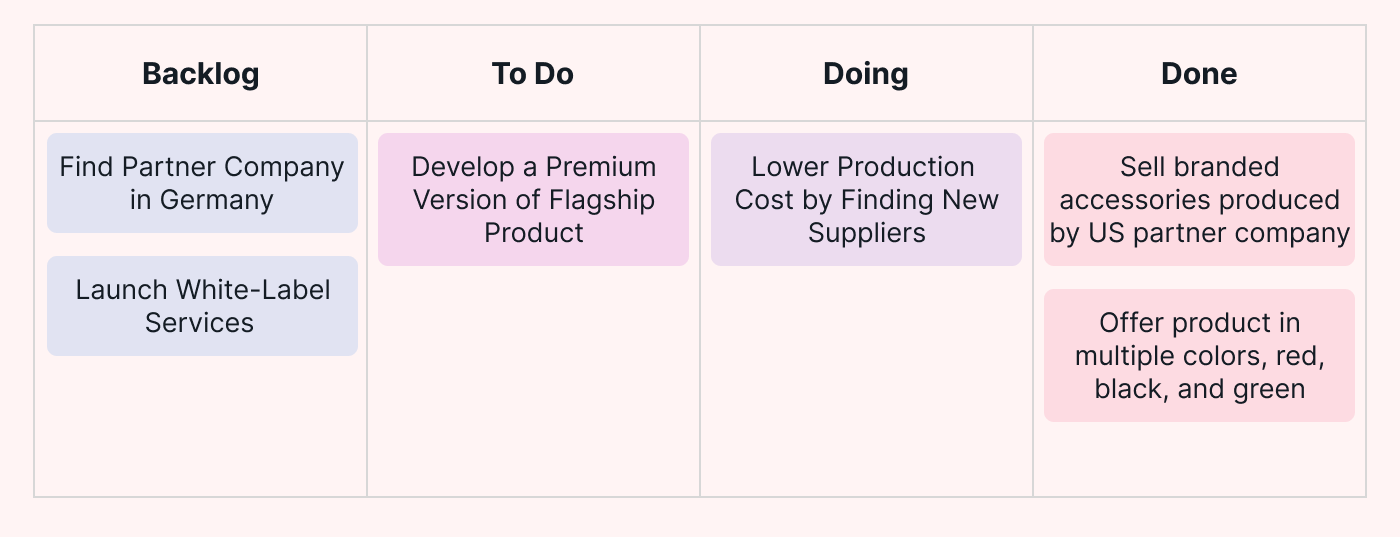Open the Develop a Premium Version card

point(533,199)
